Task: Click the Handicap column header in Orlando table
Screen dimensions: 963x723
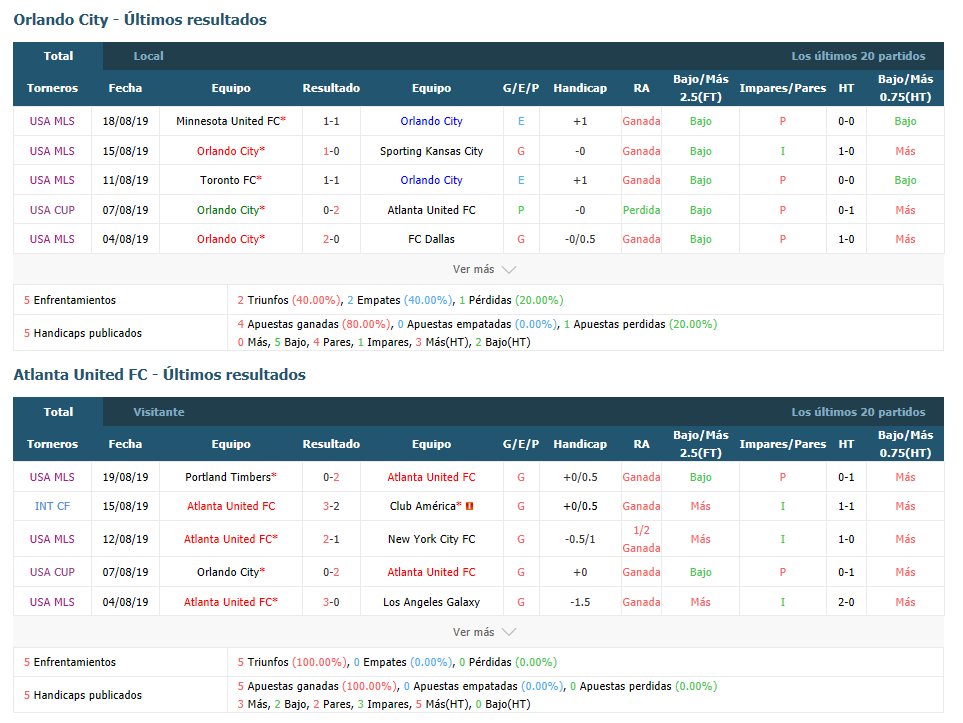Action: pyautogui.click(x=580, y=88)
